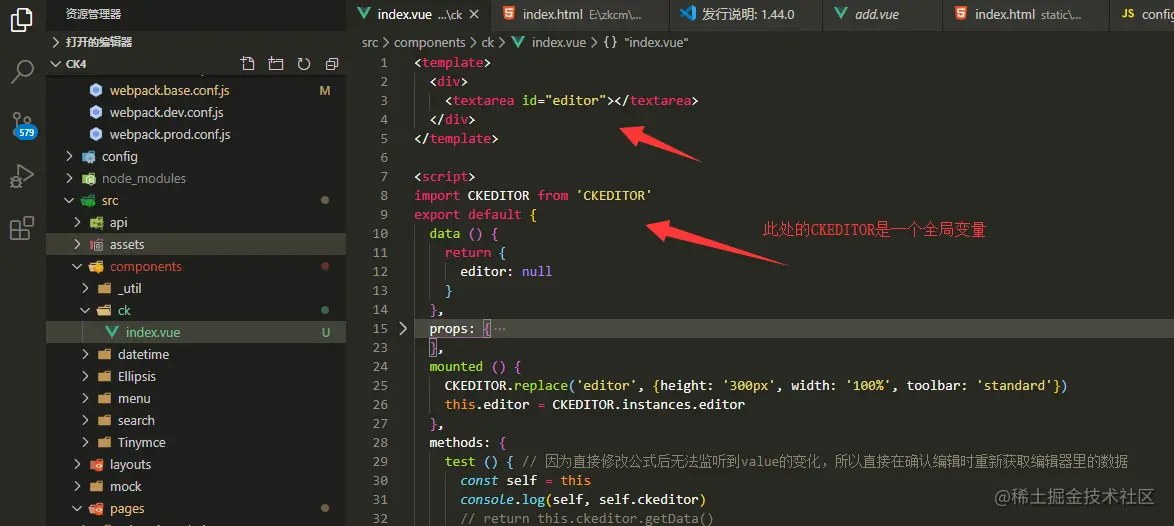Click the Vue icon beside index.vue in tree
Screen dimensions: 1174x526
pos(112,332)
